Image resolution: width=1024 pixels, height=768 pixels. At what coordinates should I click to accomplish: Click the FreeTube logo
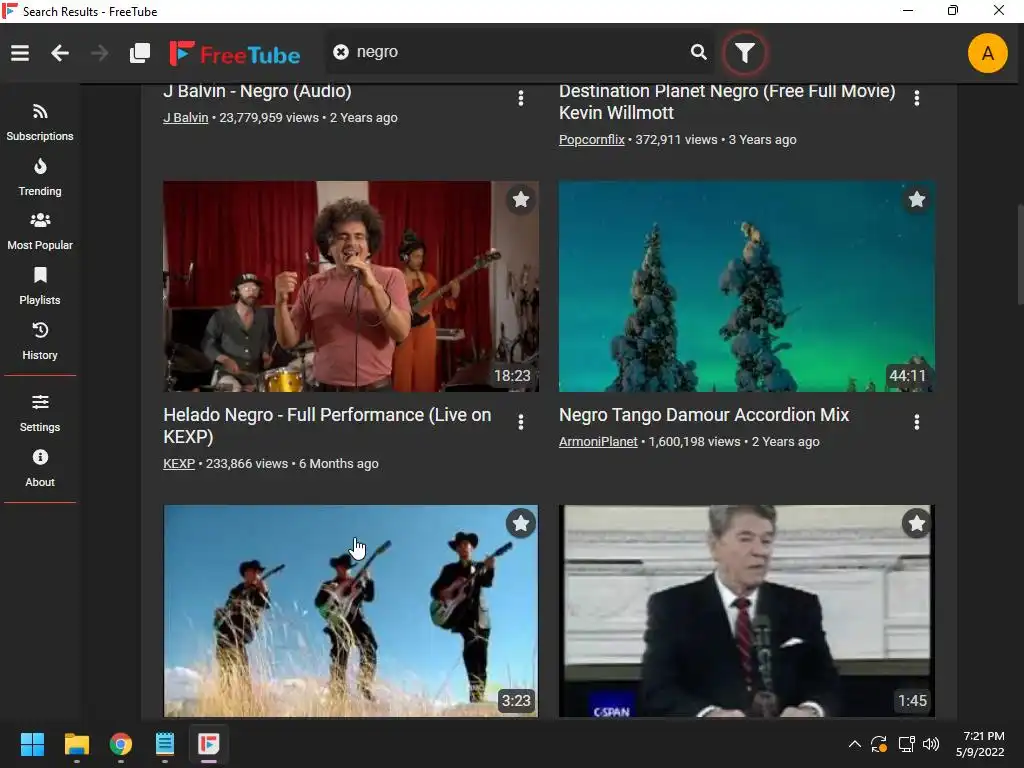point(235,54)
